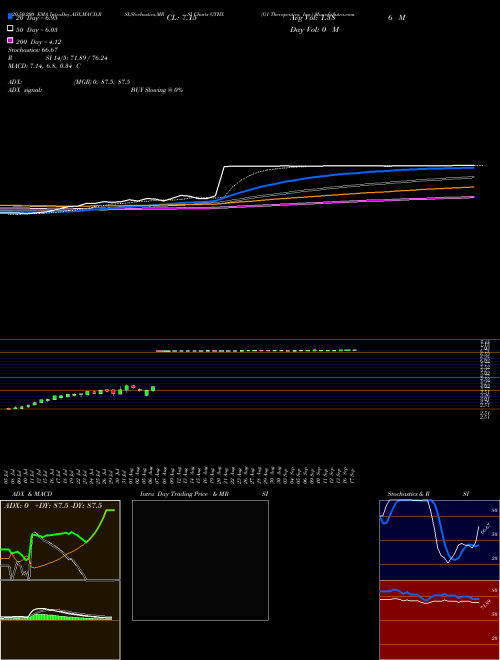The image size is (500, 660).
Task: Click the 'Stochastics & R' panel title
Action: click(x=408, y=494)
